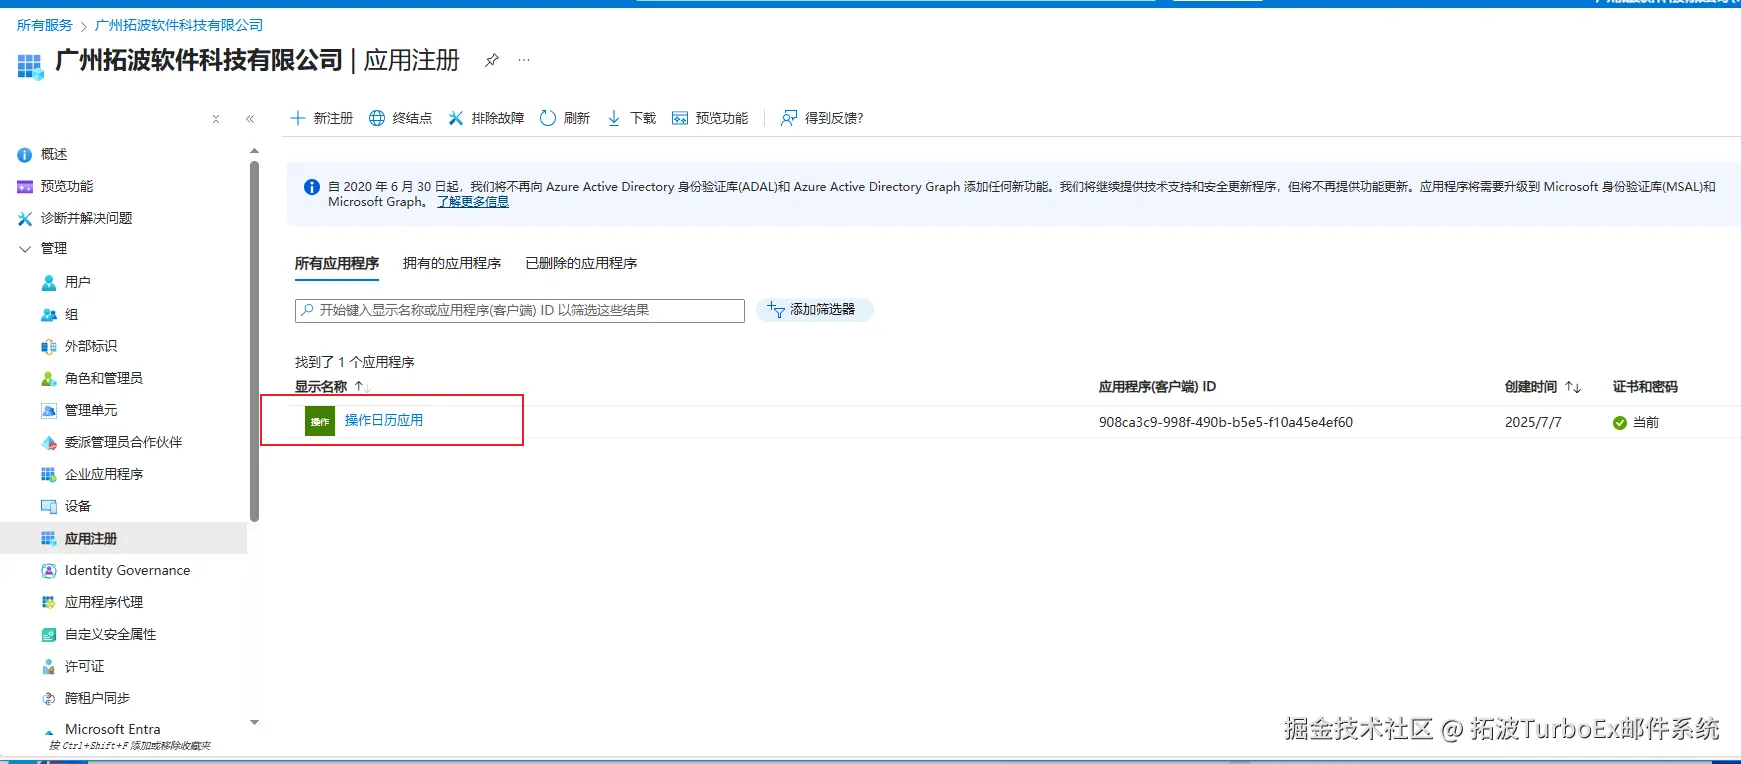Click the application ID 908ca3c9-998f-490b-b5e5-f10a45e4ef60
1741x764 pixels.
click(1226, 422)
